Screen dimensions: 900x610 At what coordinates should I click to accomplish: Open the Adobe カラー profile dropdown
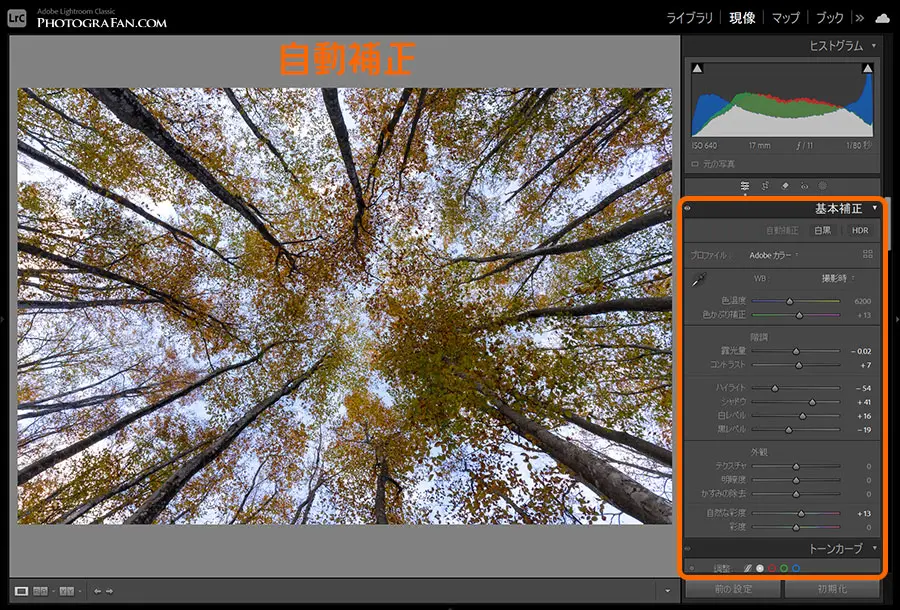[x=774, y=255]
